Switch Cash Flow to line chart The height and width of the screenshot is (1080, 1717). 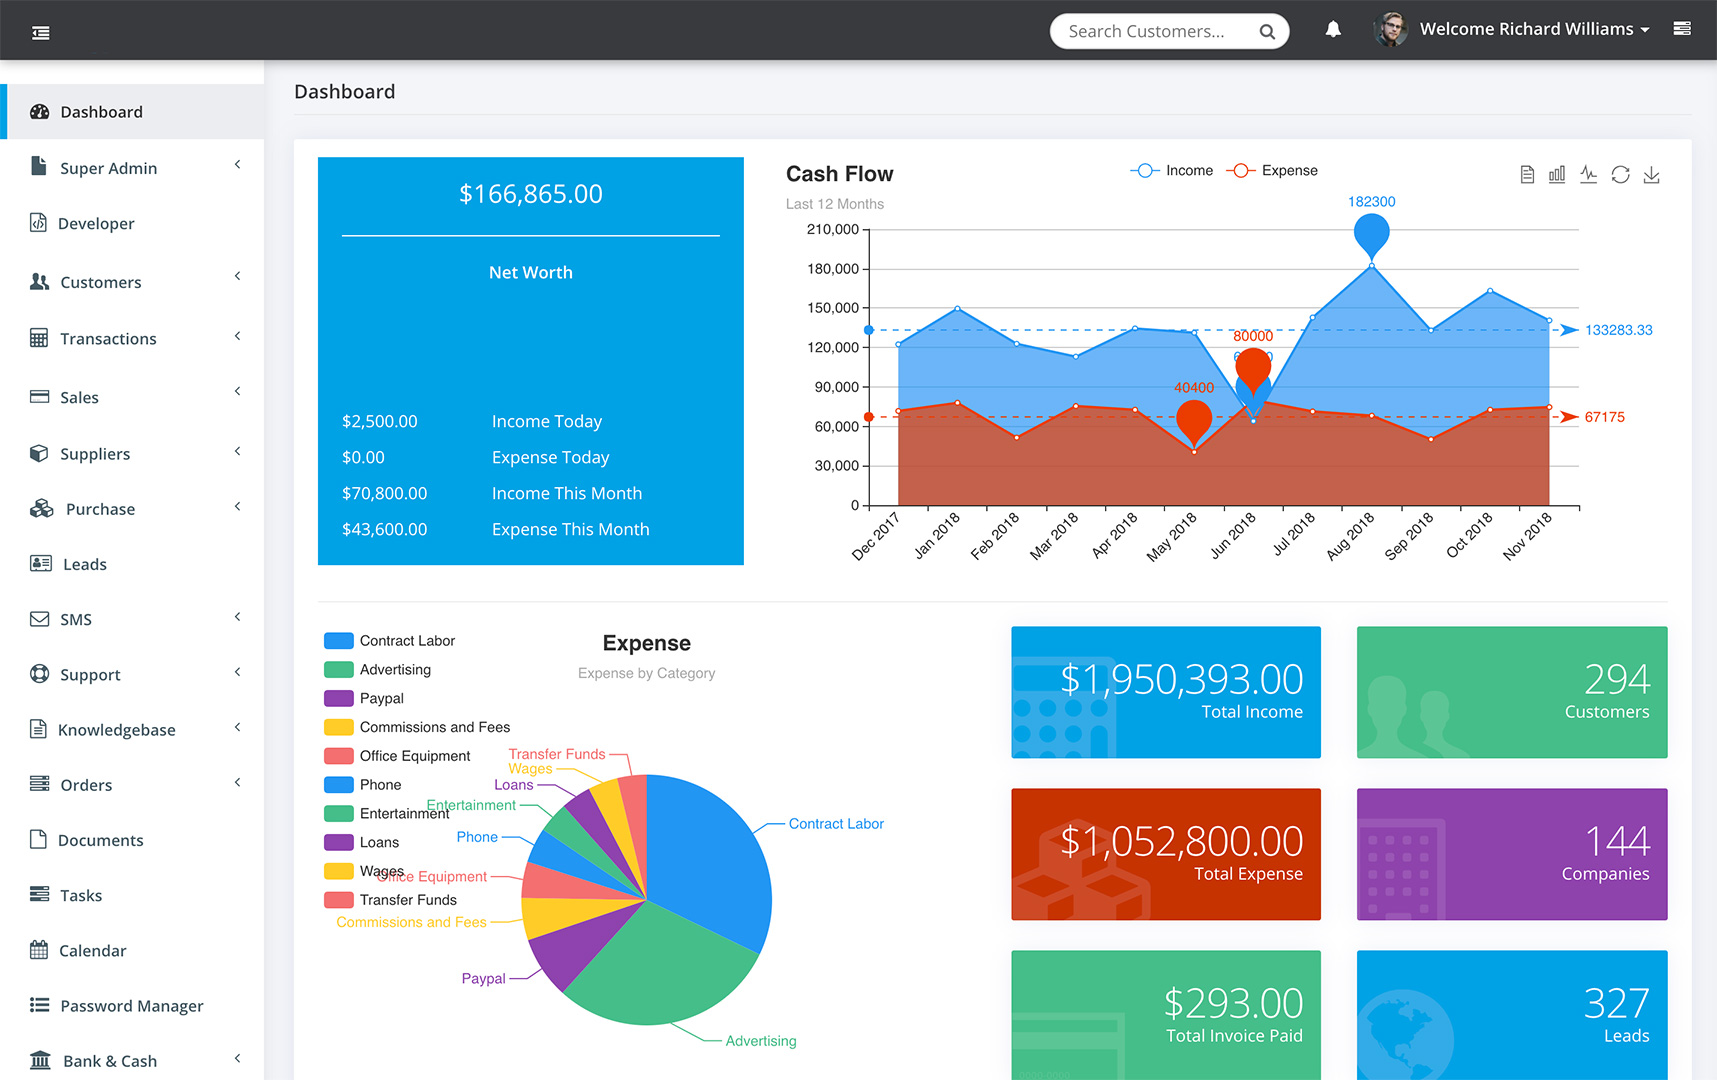(1588, 175)
